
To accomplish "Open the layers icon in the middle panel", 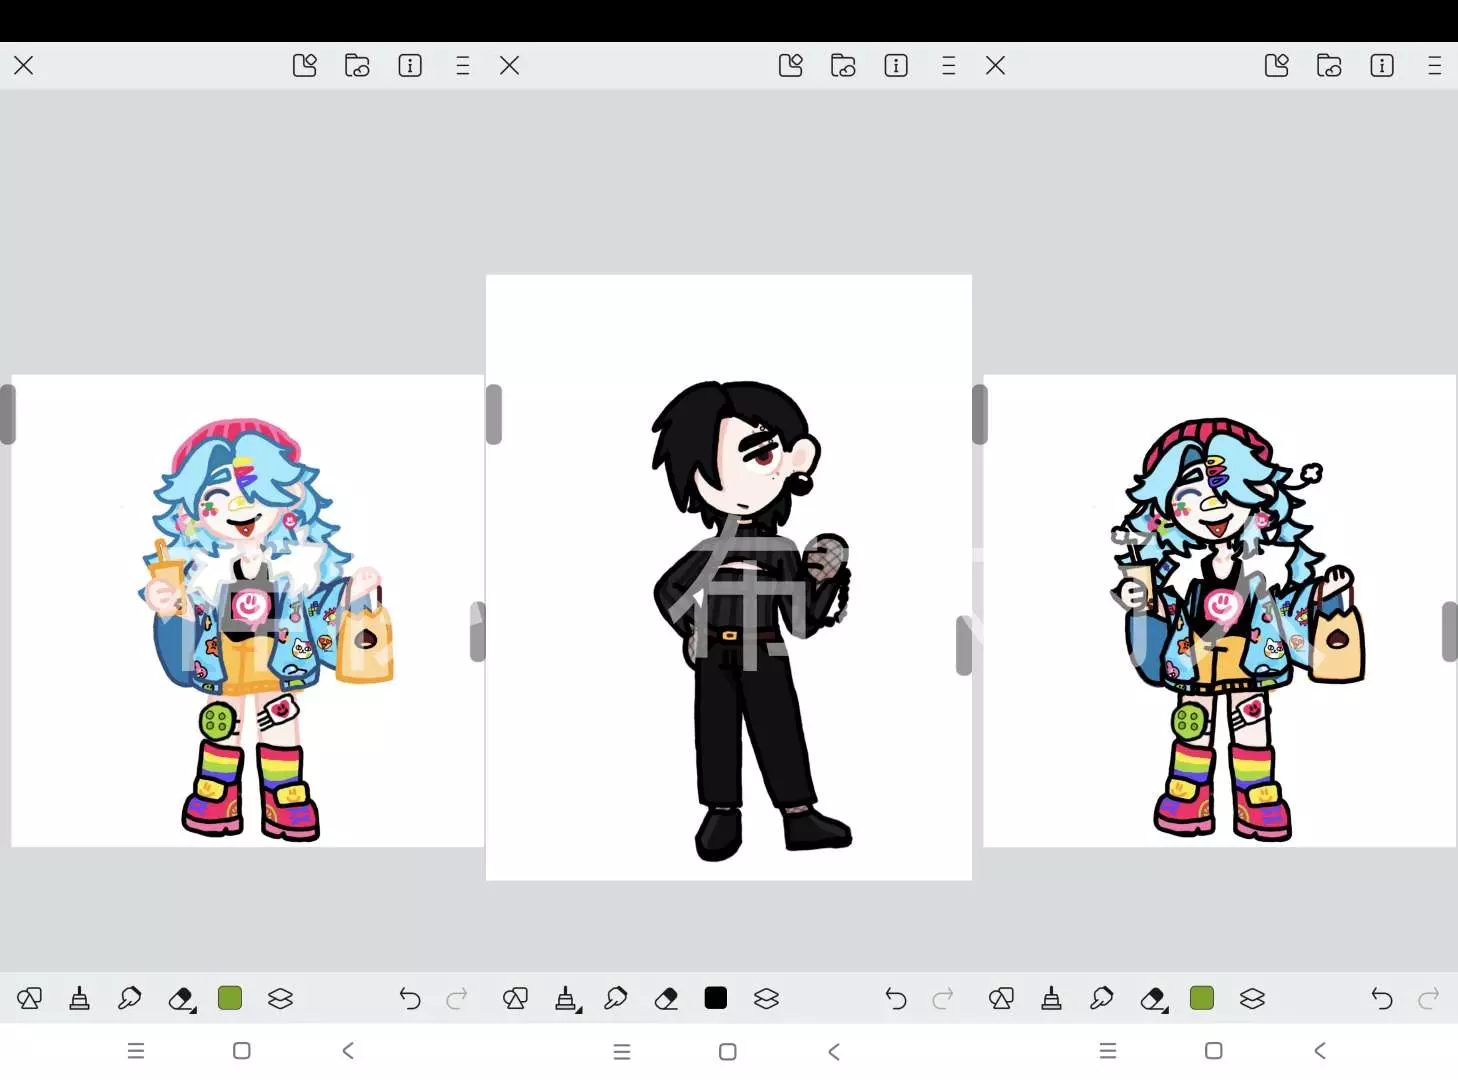I will pos(766,998).
